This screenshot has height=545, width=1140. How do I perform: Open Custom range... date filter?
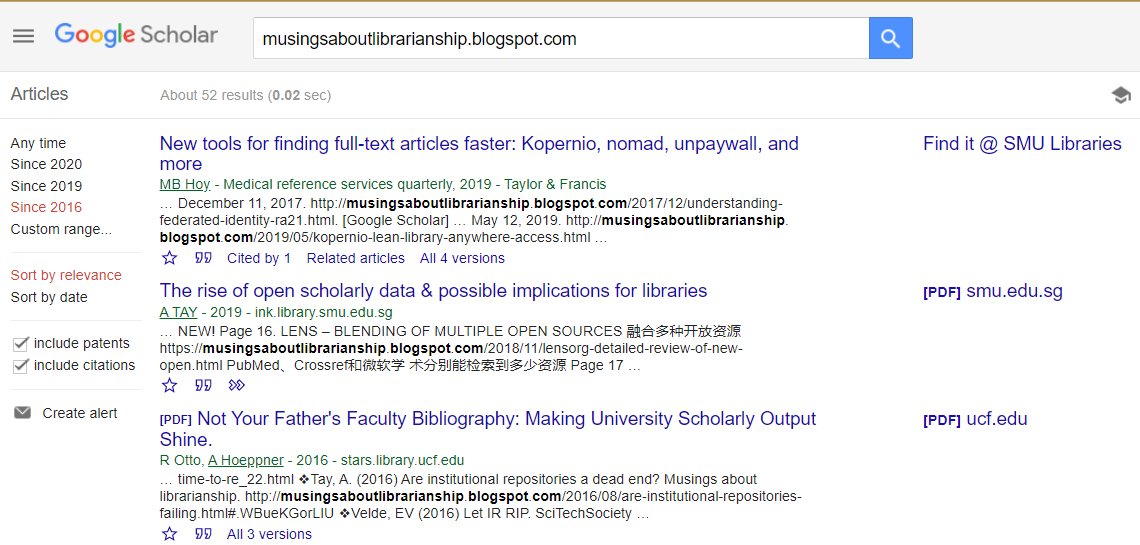tap(61, 229)
